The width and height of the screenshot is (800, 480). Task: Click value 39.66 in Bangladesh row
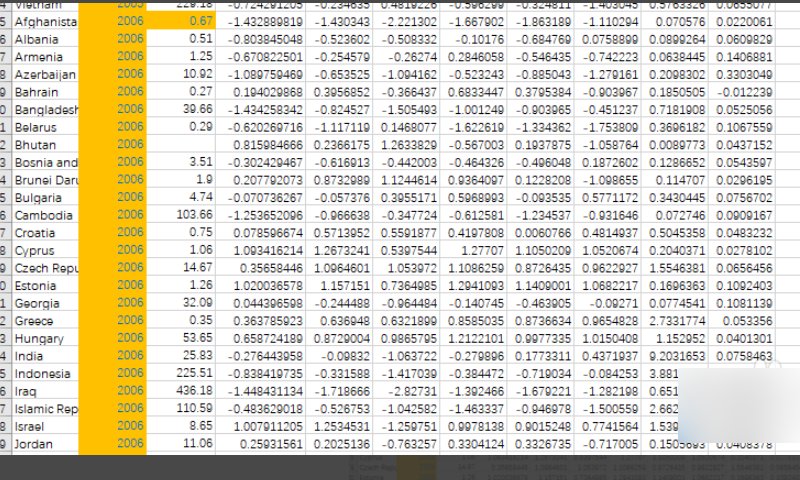181,109
